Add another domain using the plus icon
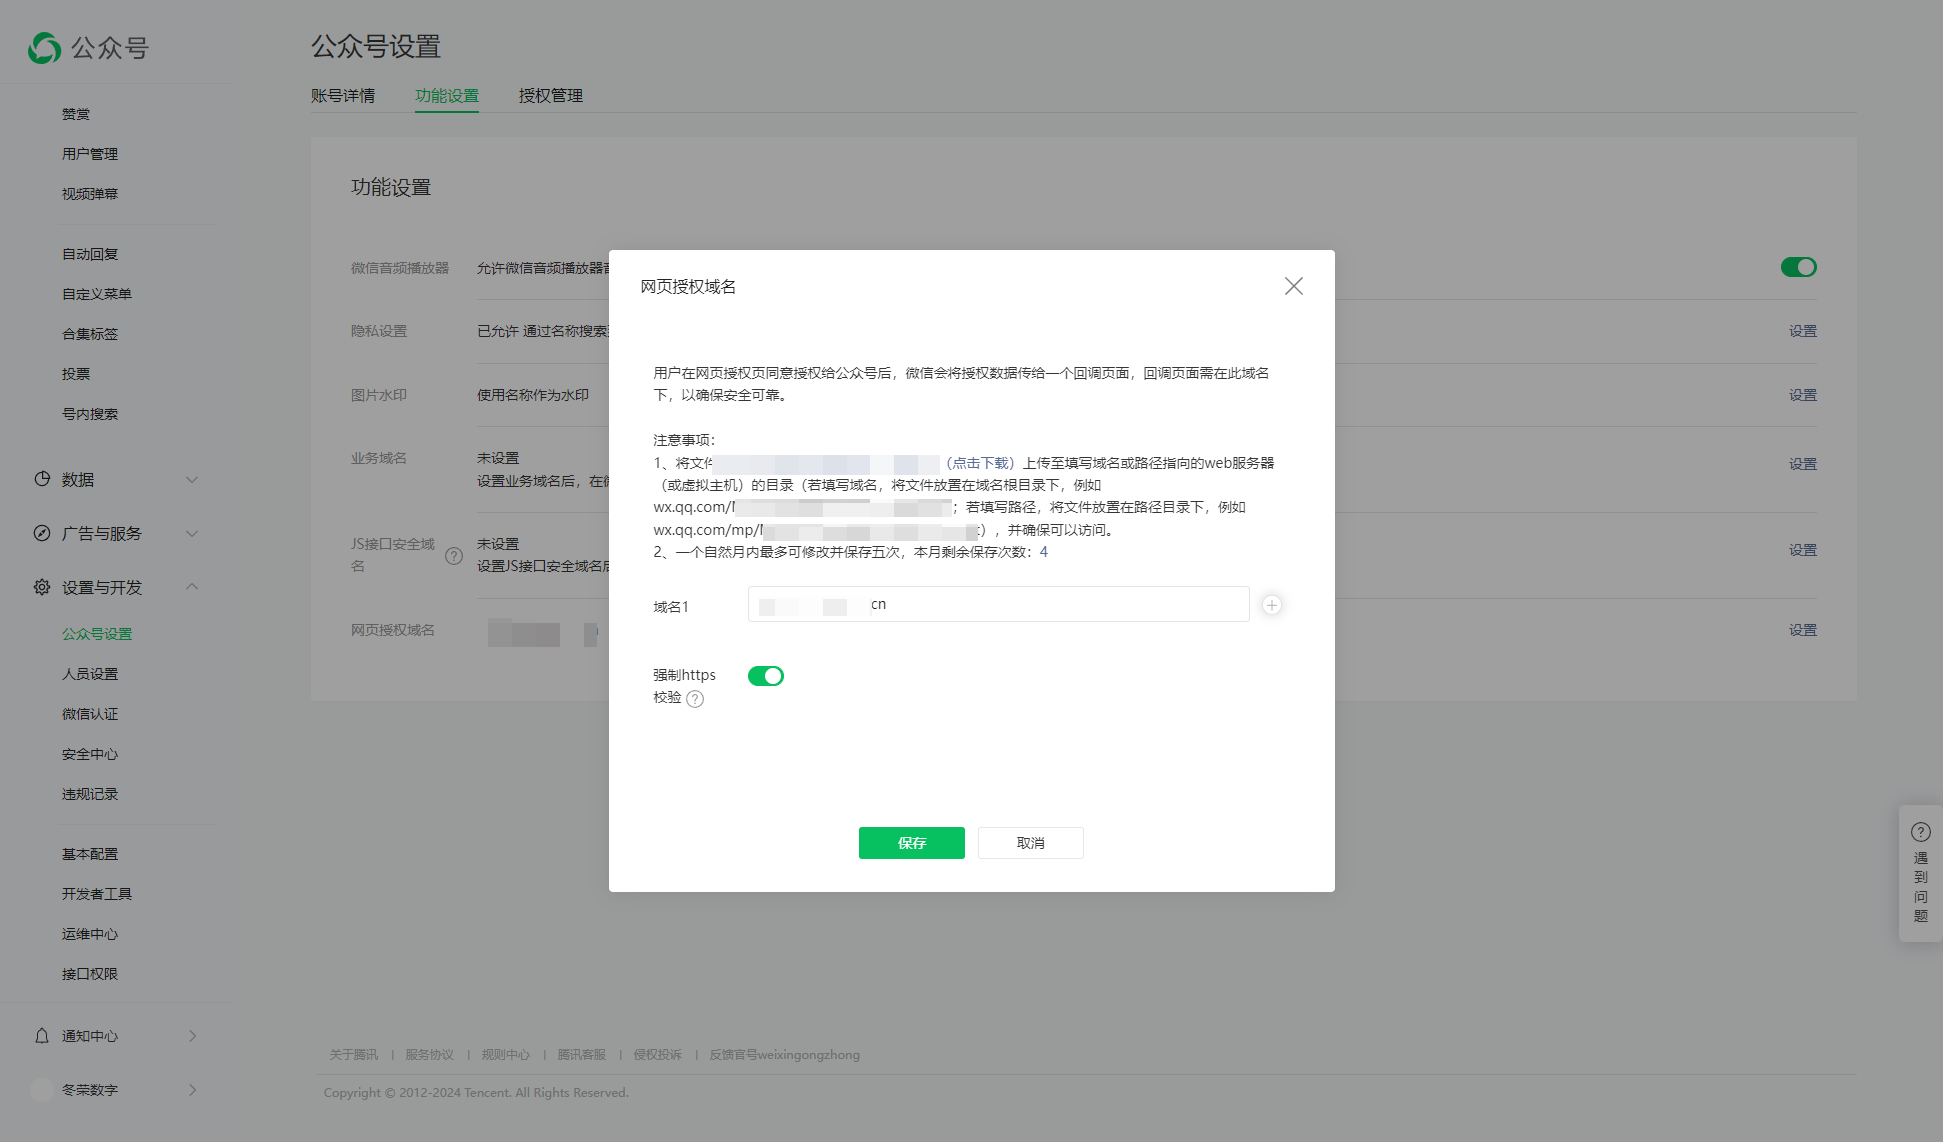 1271,604
